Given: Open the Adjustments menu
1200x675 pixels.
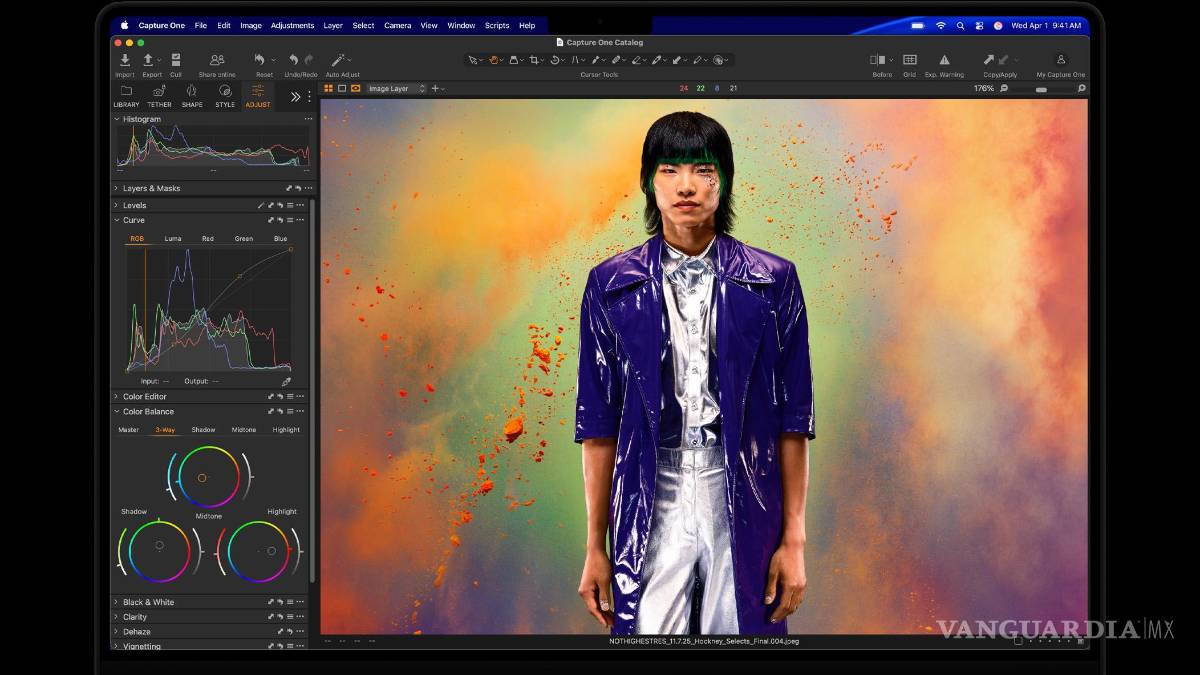Looking at the screenshot, I should pos(292,25).
